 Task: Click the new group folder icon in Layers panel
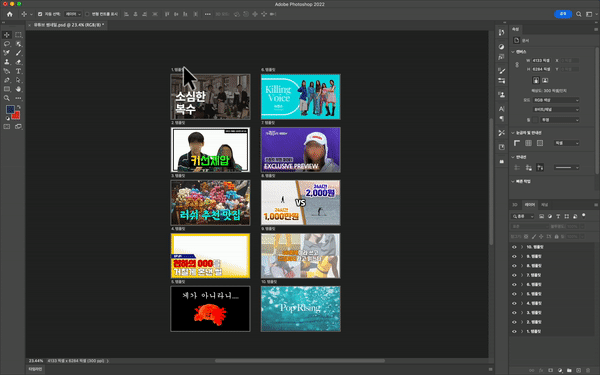569,370
